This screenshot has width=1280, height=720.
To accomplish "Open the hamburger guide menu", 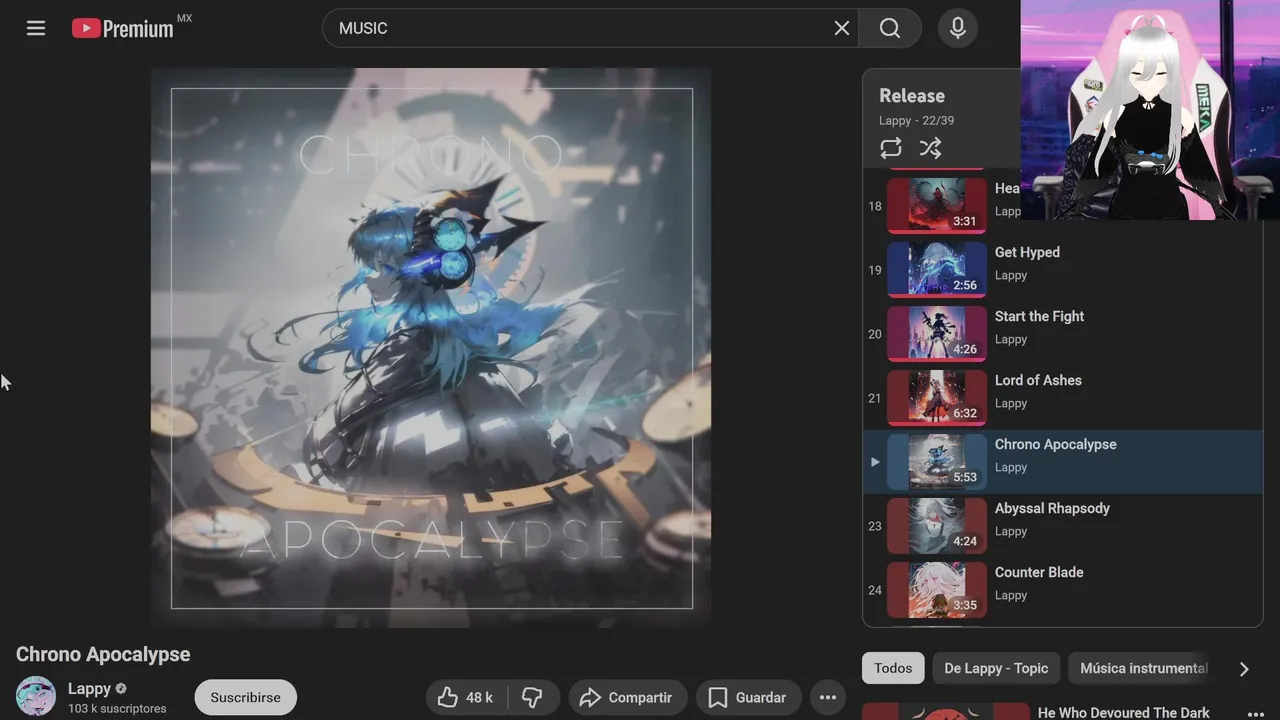I will pos(36,28).
